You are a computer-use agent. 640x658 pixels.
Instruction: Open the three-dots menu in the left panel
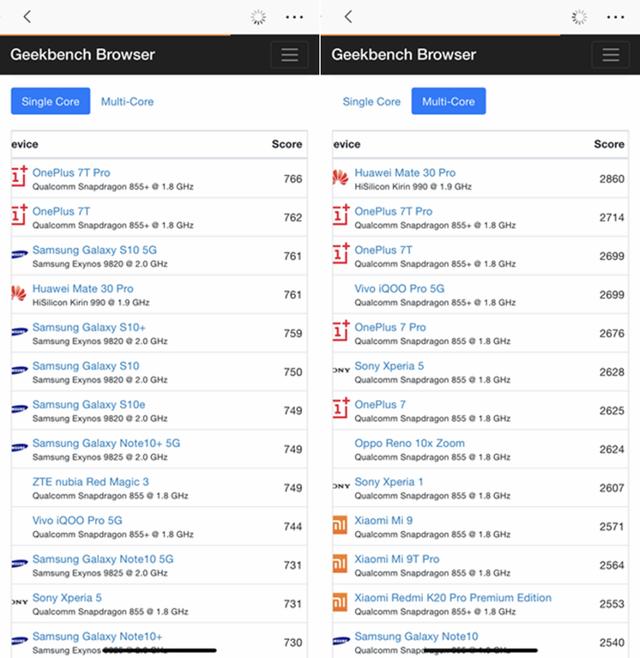[294, 17]
